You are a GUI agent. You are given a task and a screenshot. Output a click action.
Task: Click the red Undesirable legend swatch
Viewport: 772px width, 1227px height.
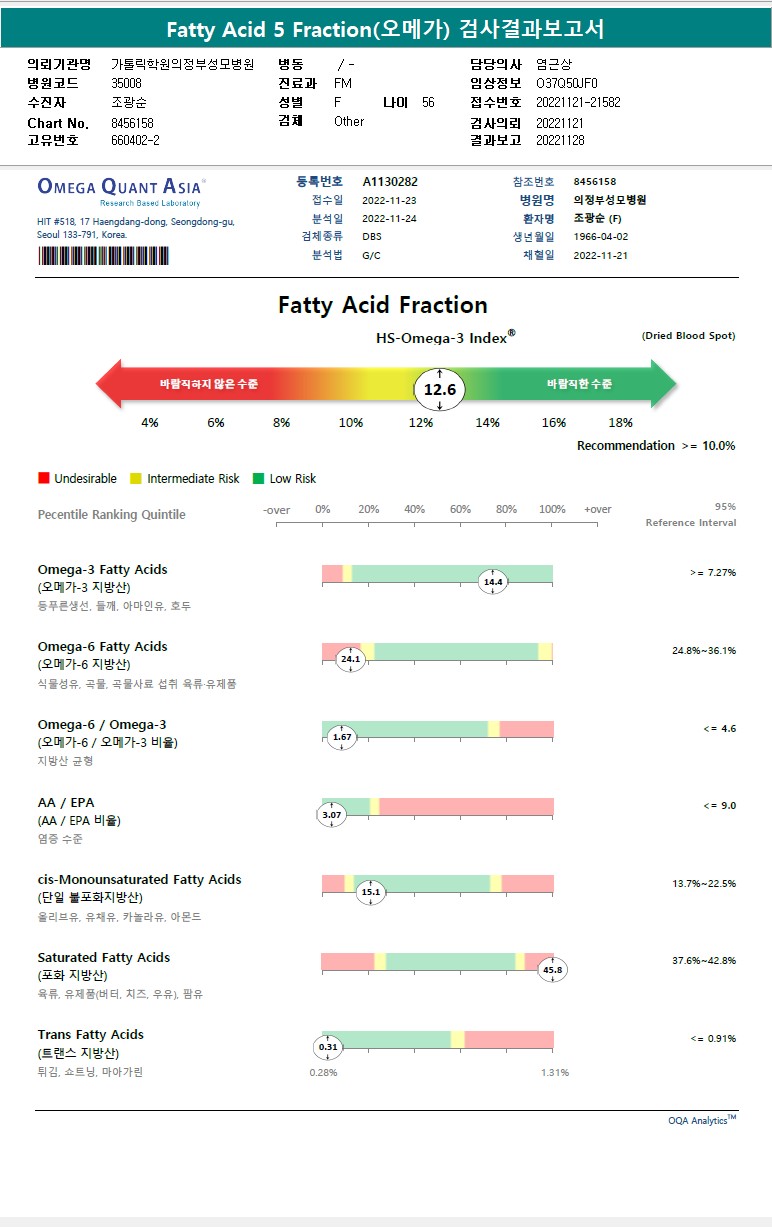tap(43, 479)
